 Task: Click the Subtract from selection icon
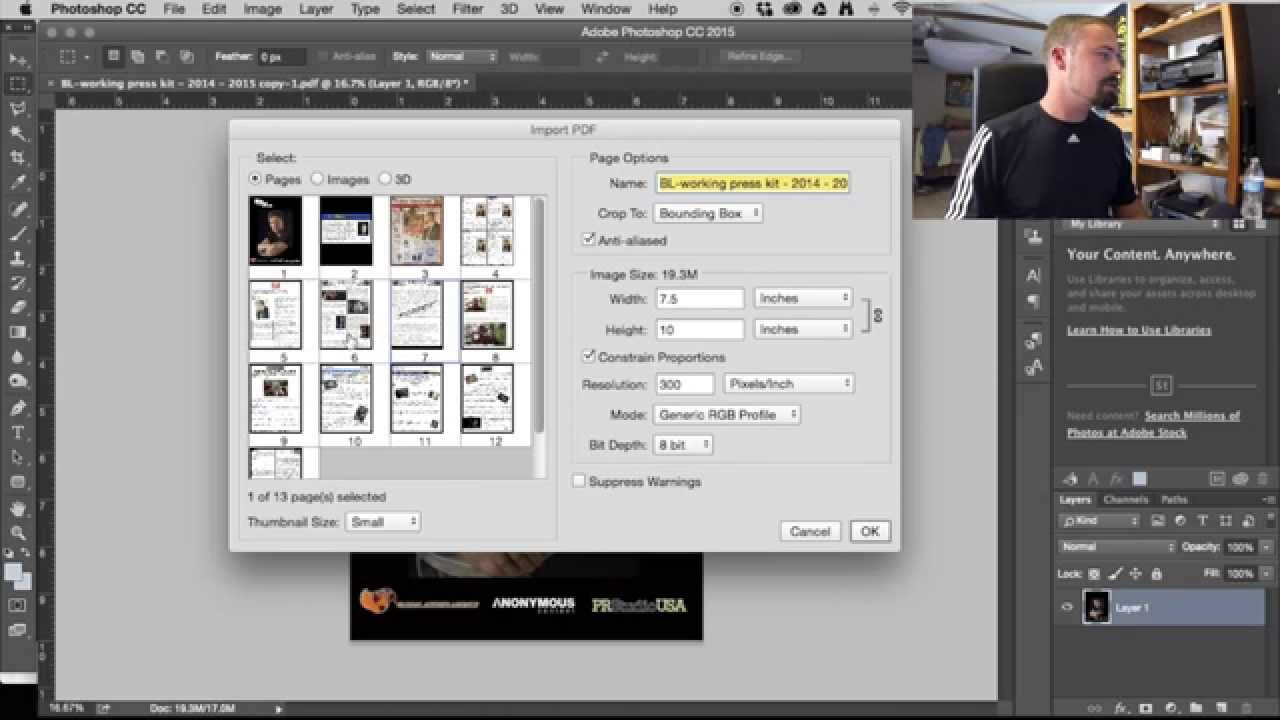pyautogui.click(x=162, y=57)
